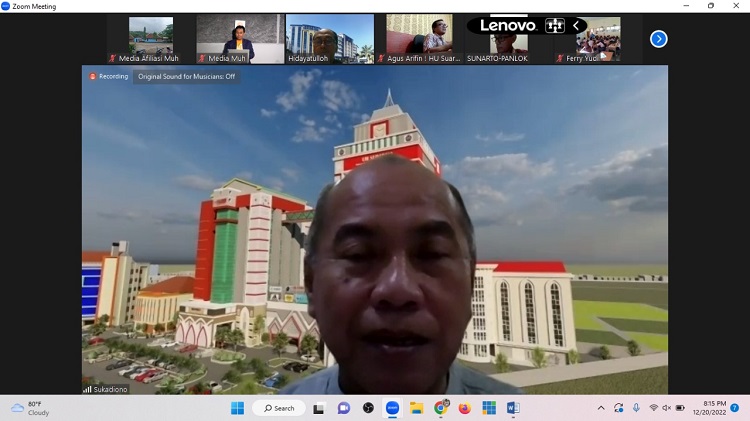Collapse the Lenovo overlay using its chevron
750x421 pixels.
[576, 26]
